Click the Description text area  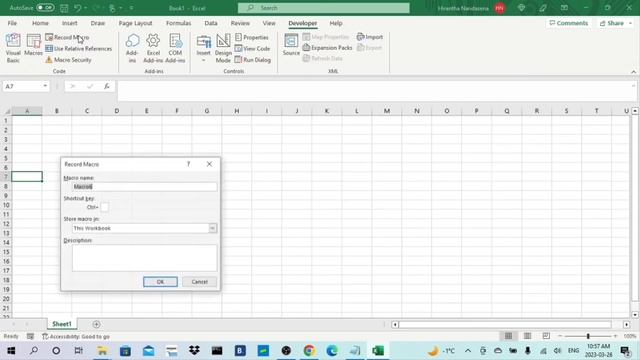tap(144, 258)
